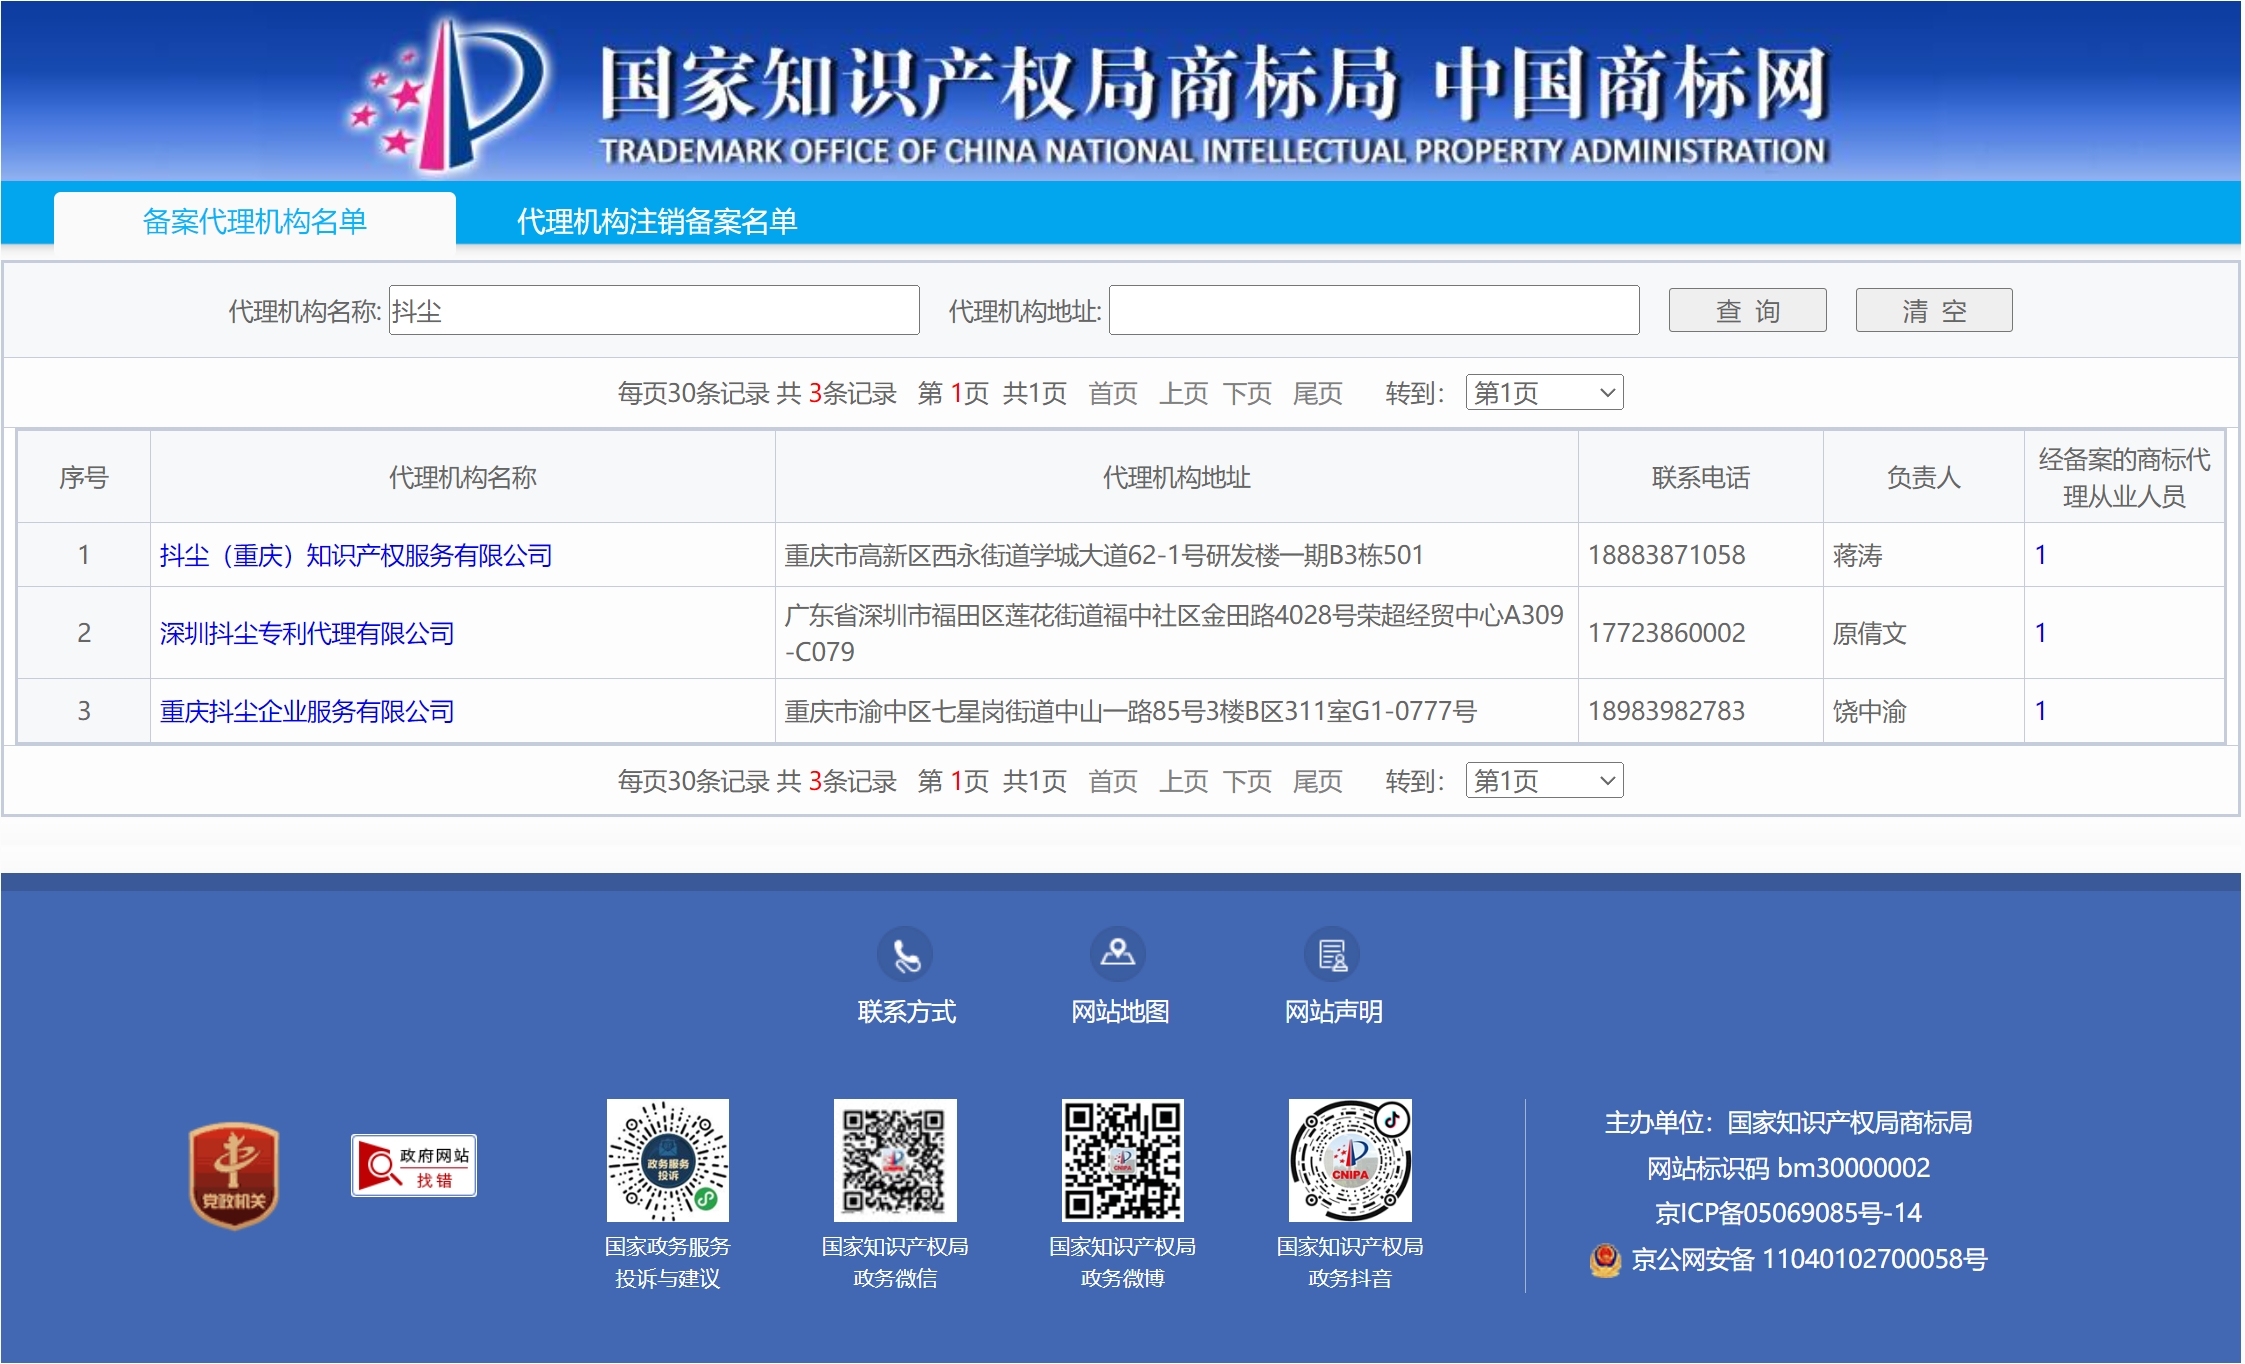
Task: Click the 联系方式 footer text link
Action: pyautogui.click(x=906, y=1012)
